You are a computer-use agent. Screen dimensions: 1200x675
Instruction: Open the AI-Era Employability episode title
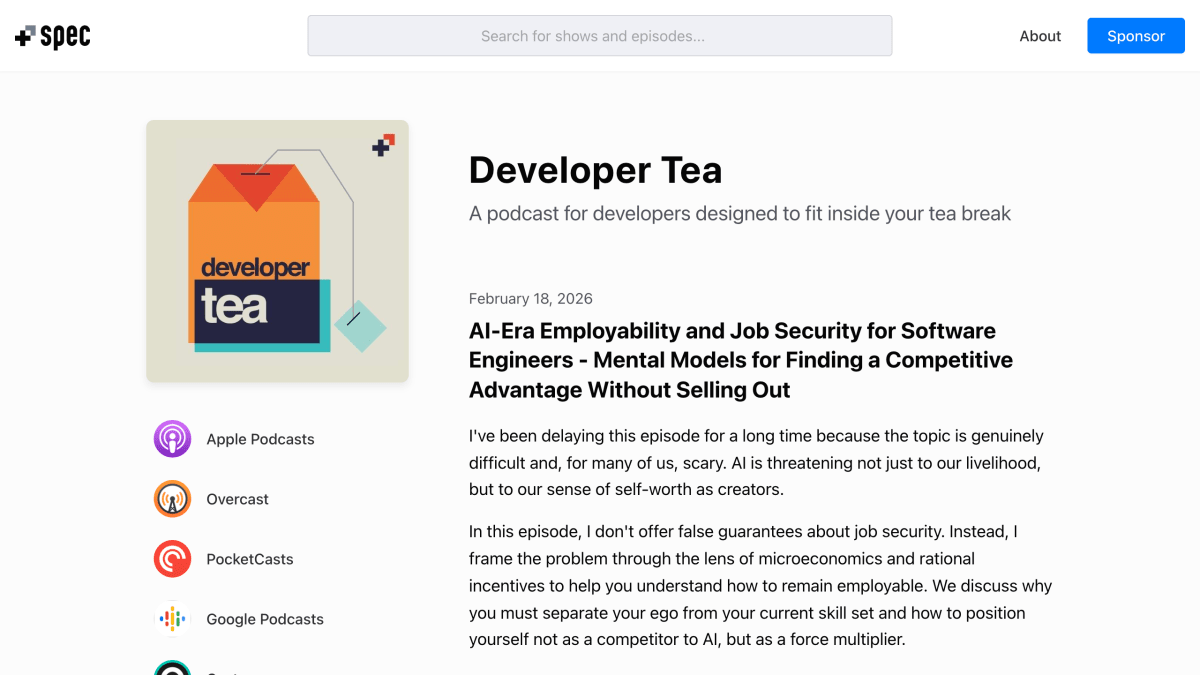741,360
